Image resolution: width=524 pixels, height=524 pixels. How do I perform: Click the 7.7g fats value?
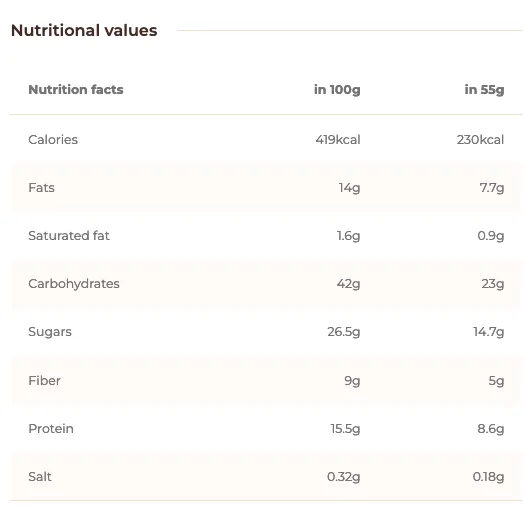pyautogui.click(x=492, y=188)
